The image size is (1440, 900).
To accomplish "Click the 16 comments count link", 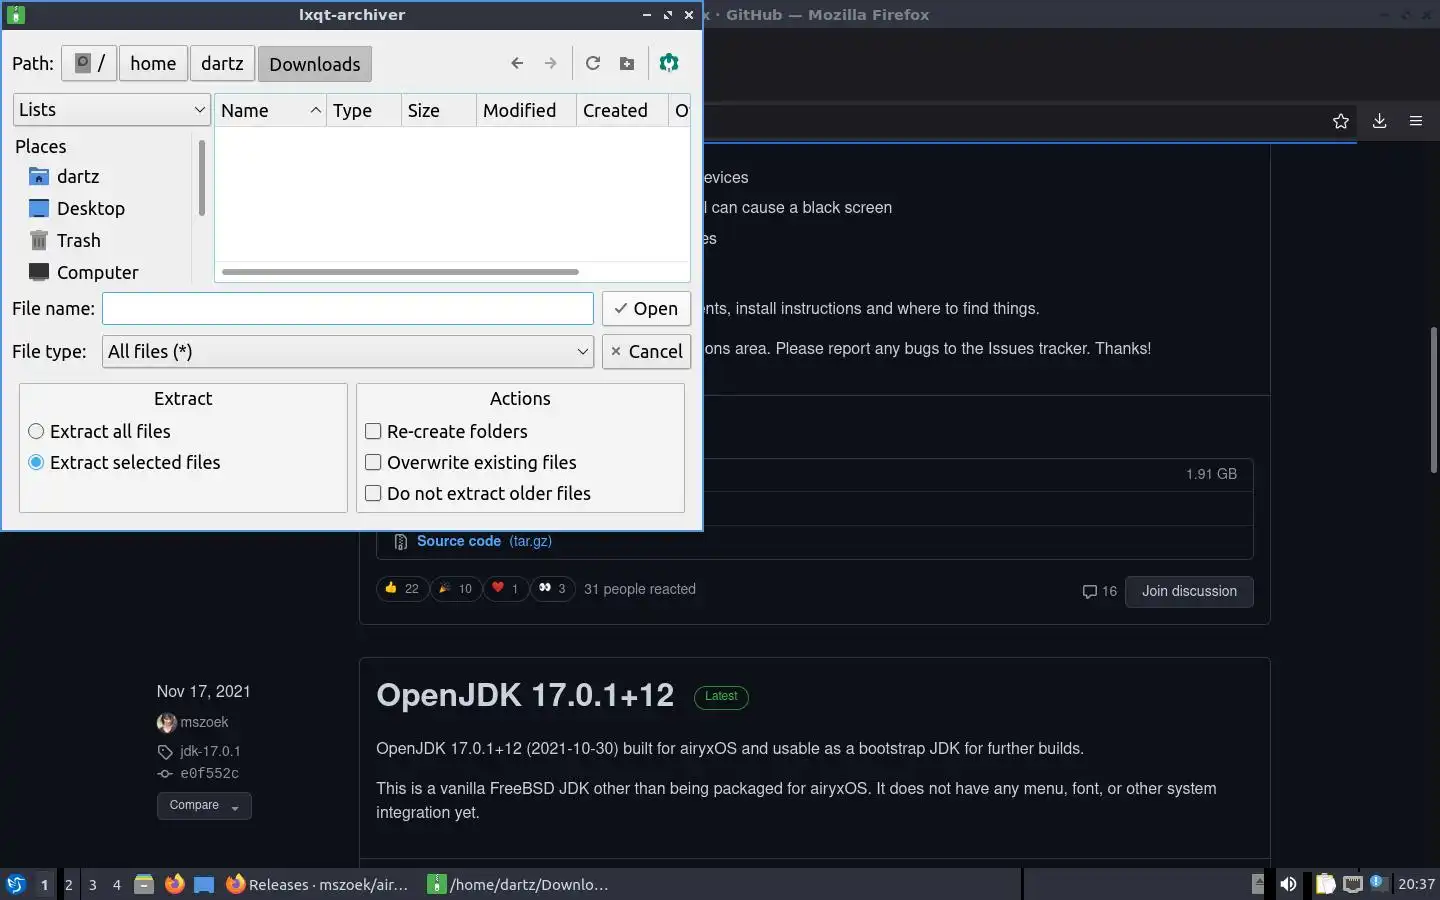I will click(x=1099, y=591).
